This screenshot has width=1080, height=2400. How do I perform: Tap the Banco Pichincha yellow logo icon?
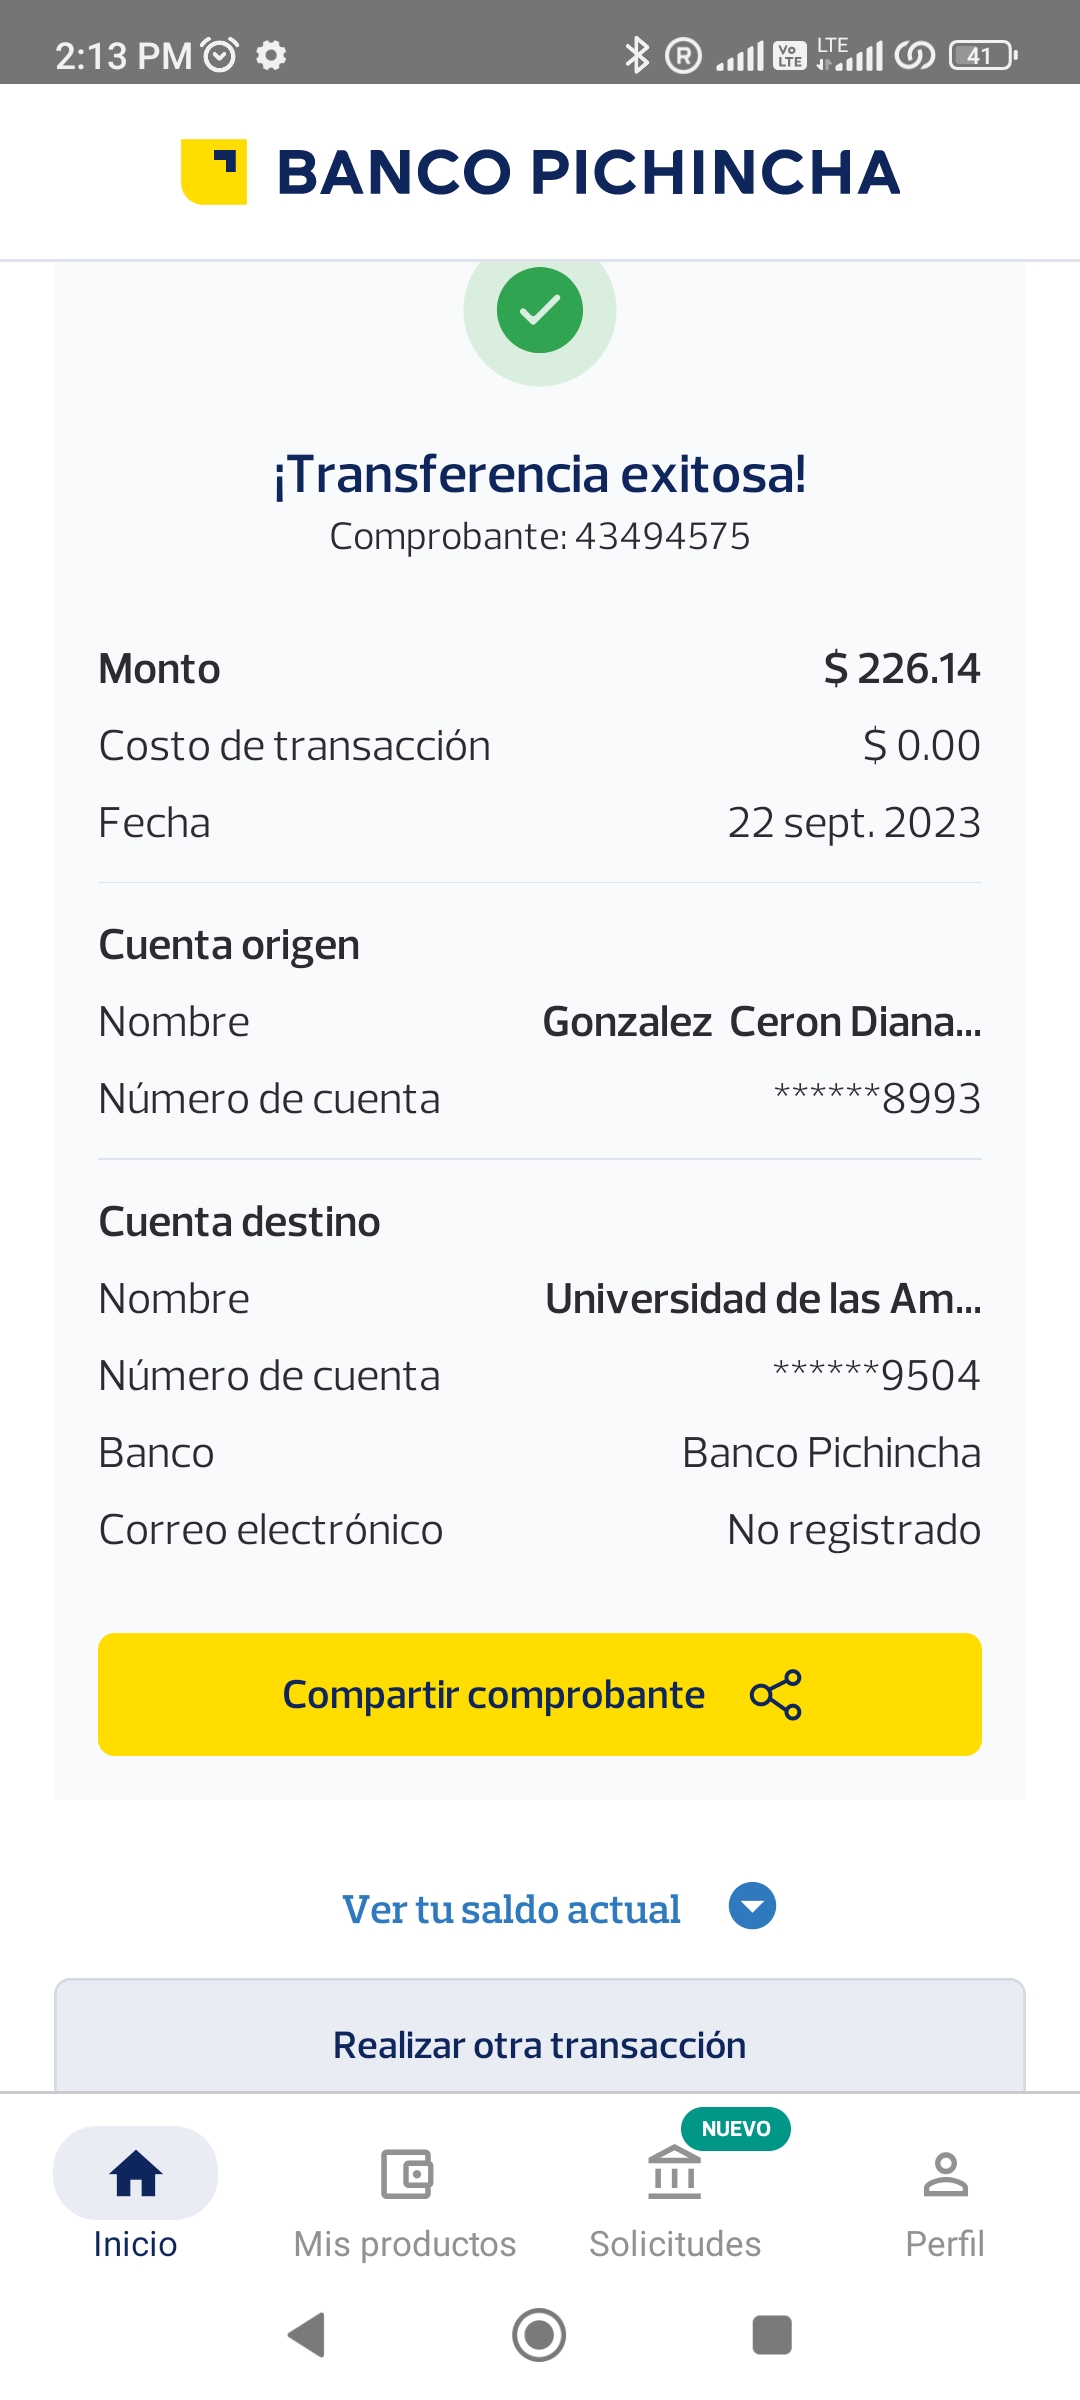pyautogui.click(x=214, y=172)
